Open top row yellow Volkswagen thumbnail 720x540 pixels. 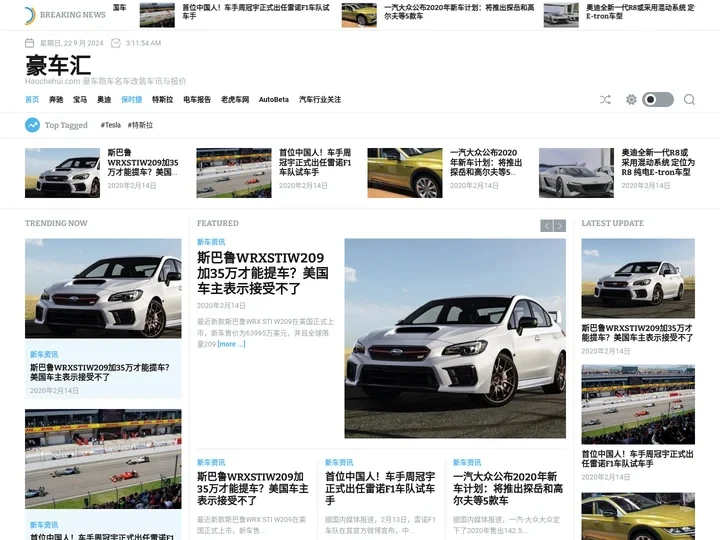pyautogui.click(x=405, y=173)
